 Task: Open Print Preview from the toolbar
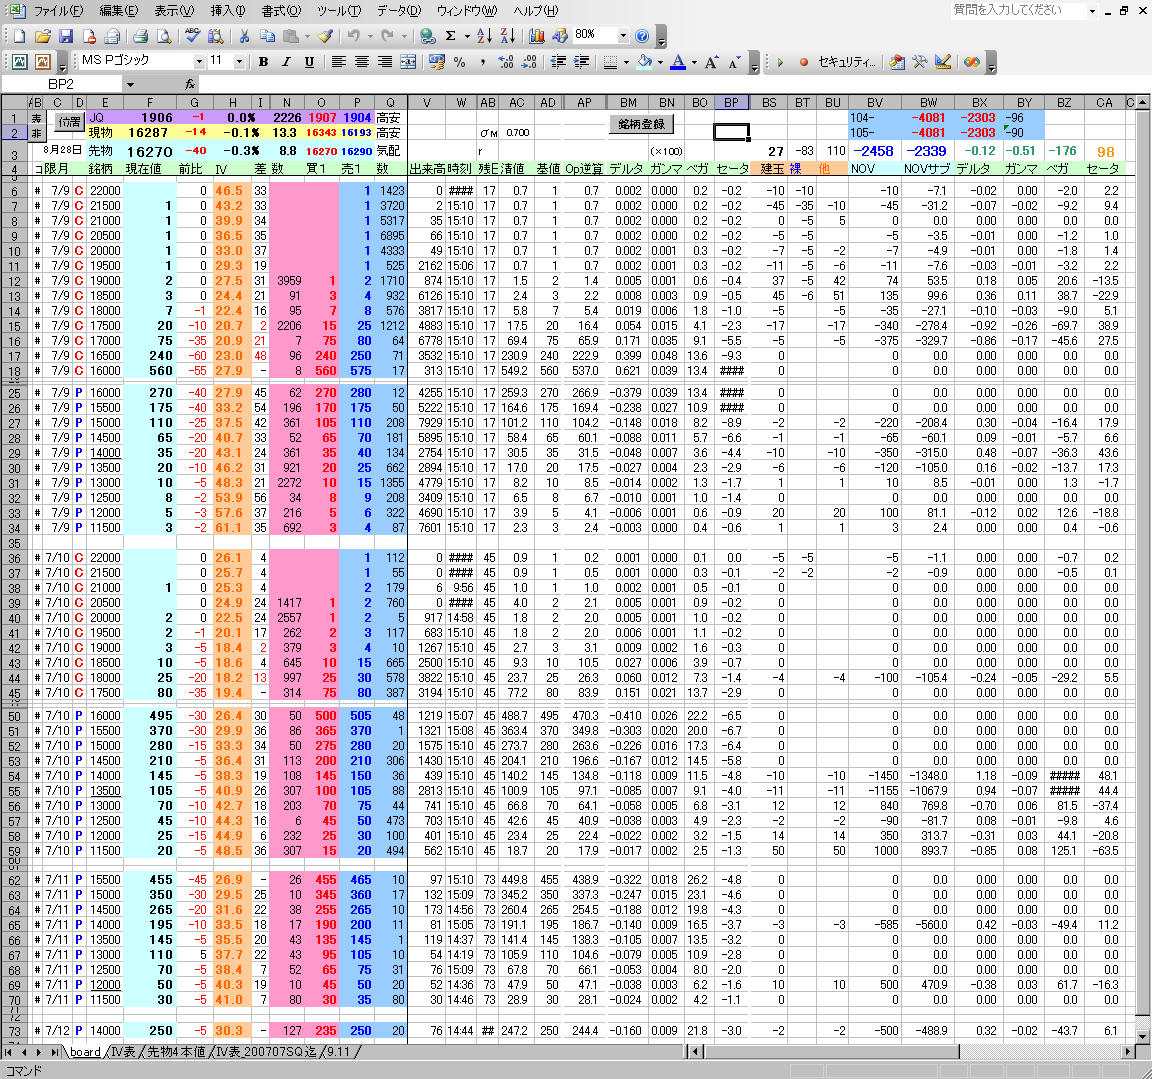point(164,35)
